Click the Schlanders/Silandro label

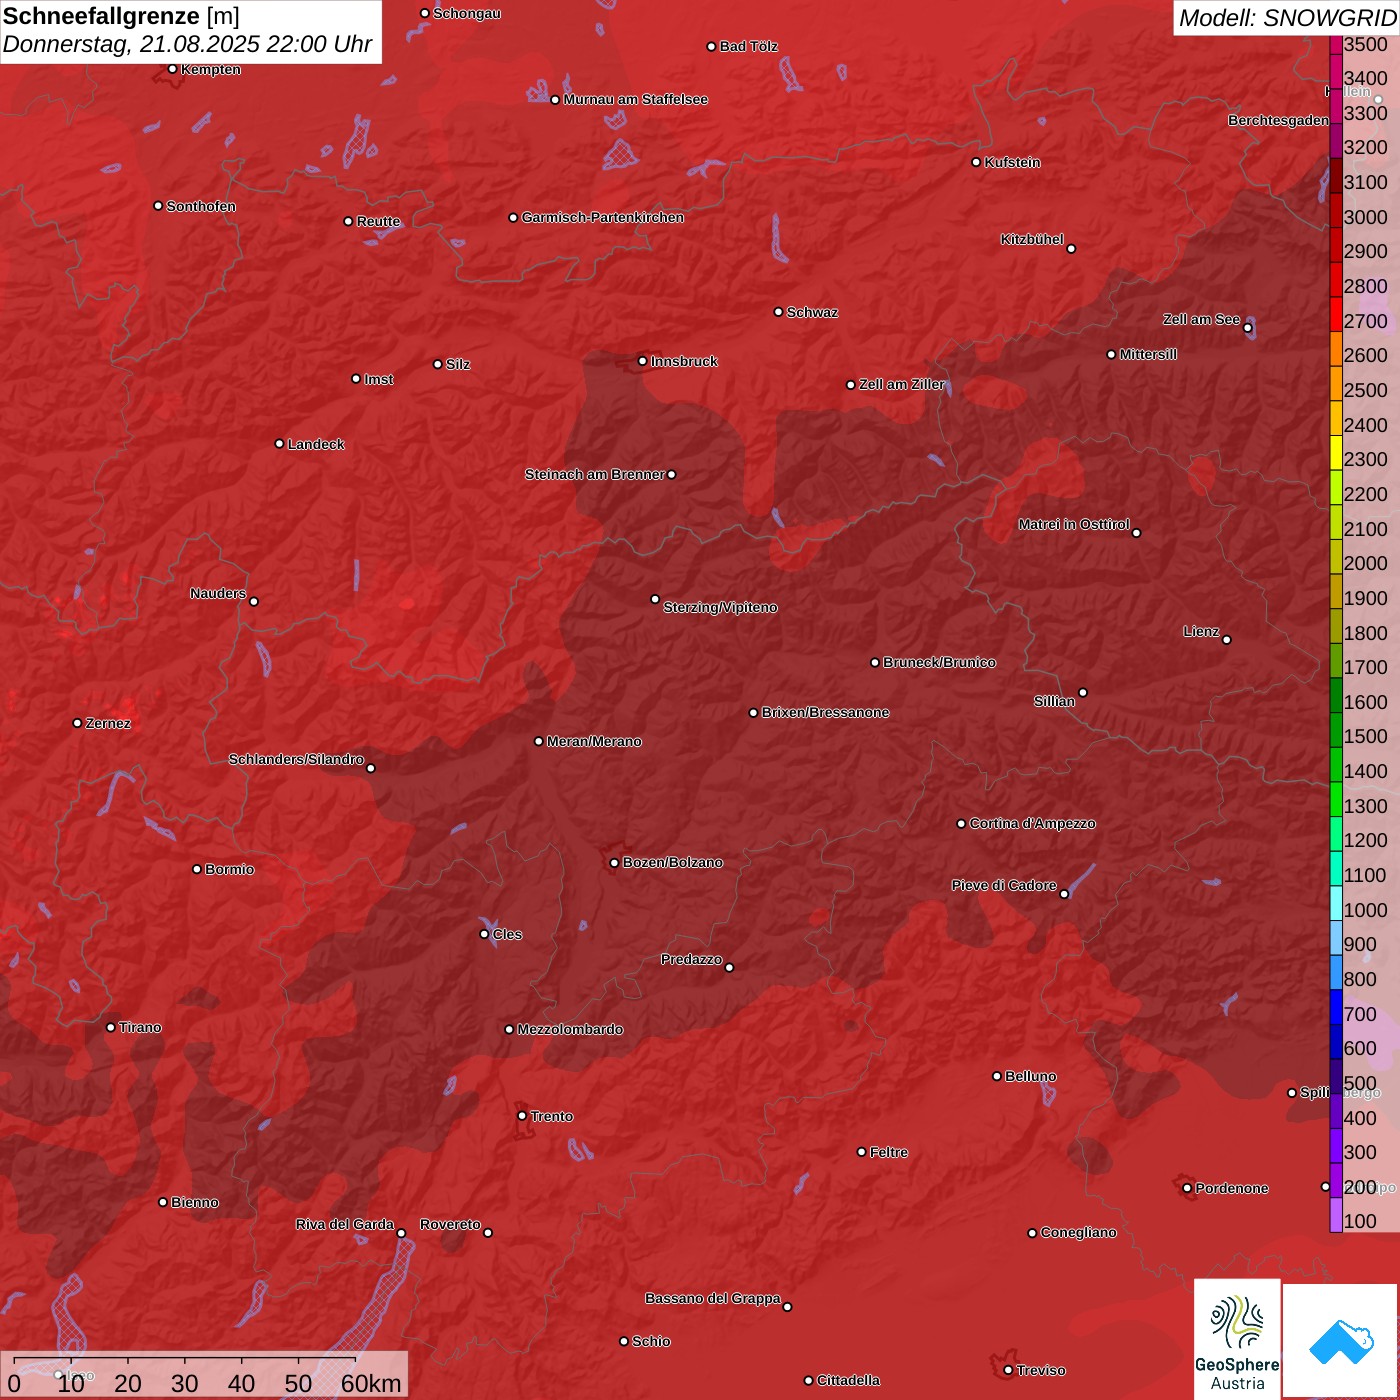[x=296, y=759]
